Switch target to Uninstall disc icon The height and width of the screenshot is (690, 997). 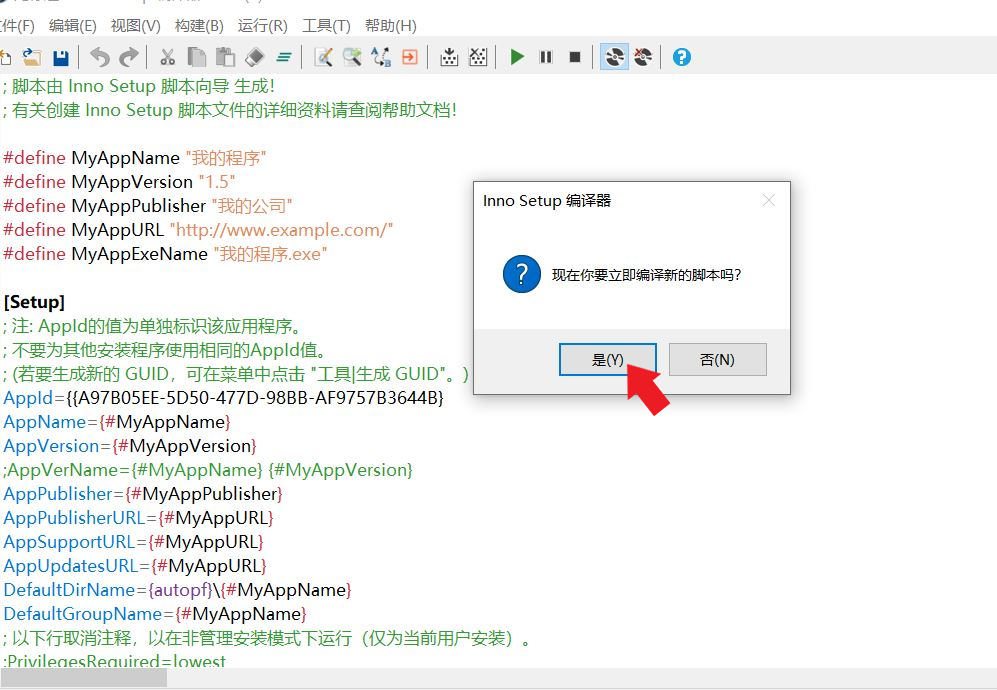(643, 57)
